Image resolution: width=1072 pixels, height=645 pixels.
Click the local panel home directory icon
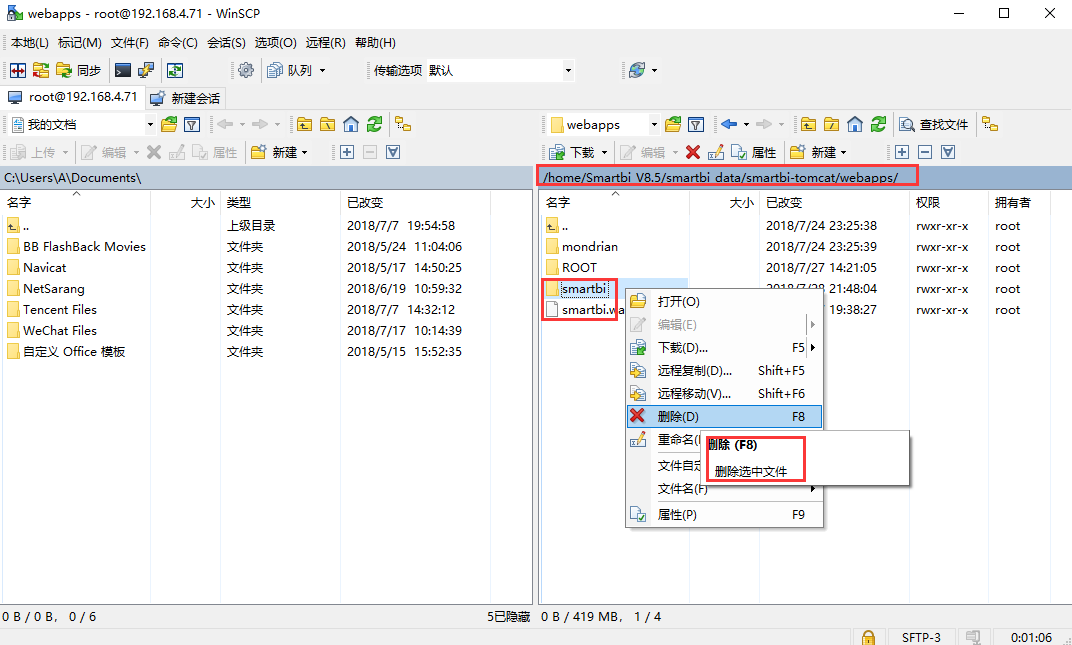(x=351, y=124)
